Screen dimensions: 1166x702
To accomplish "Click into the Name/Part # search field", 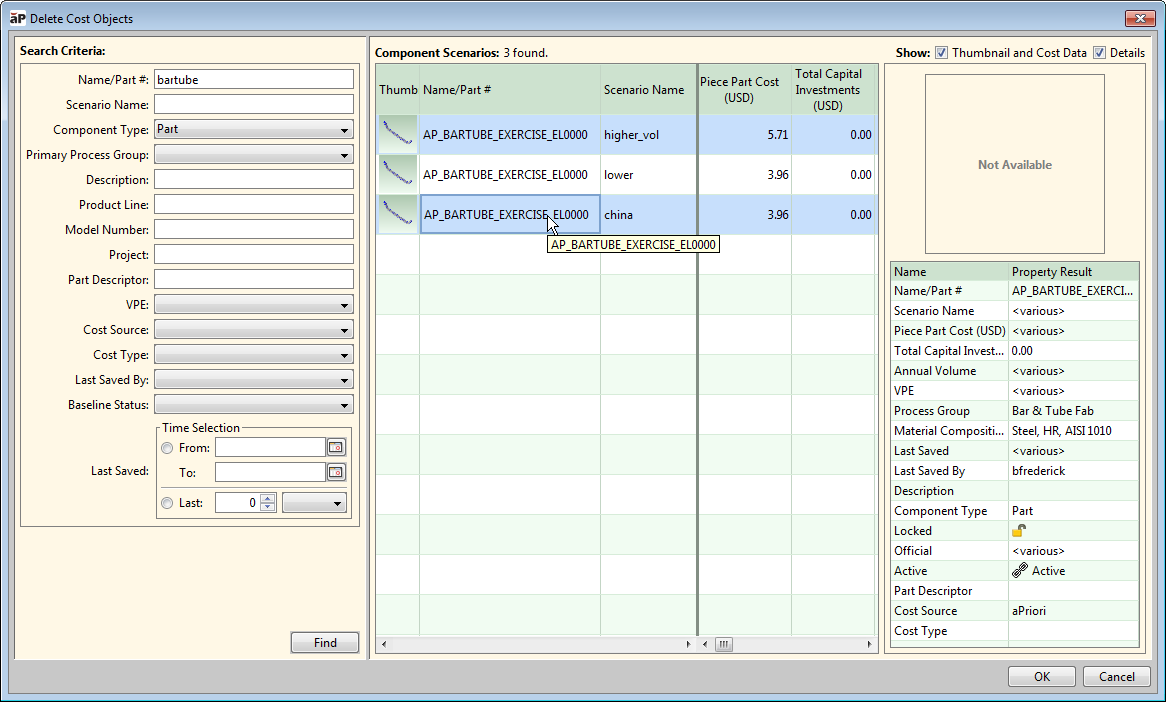I will [x=253, y=79].
